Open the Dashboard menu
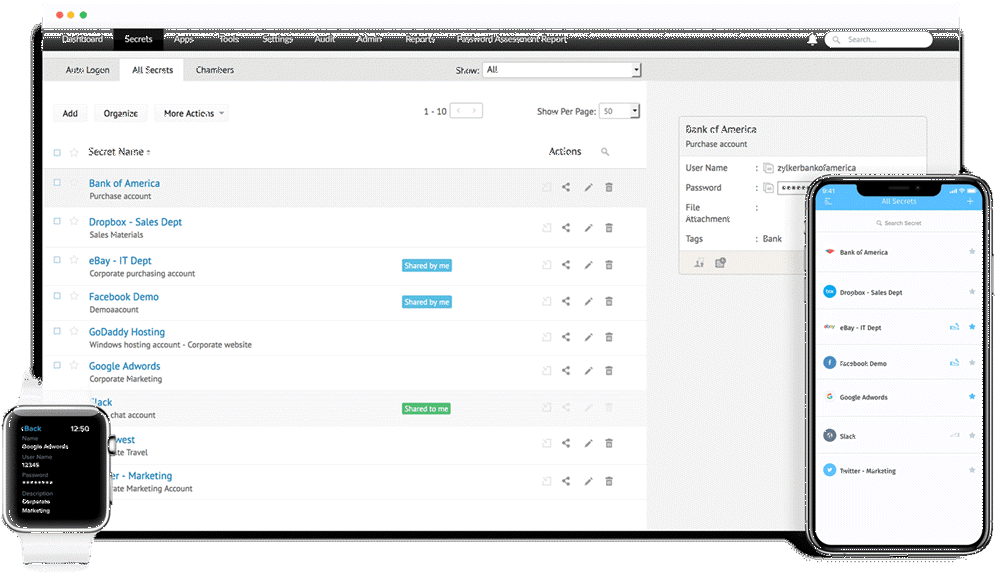Viewport: 1000px width, 573px height. [82, 39]
